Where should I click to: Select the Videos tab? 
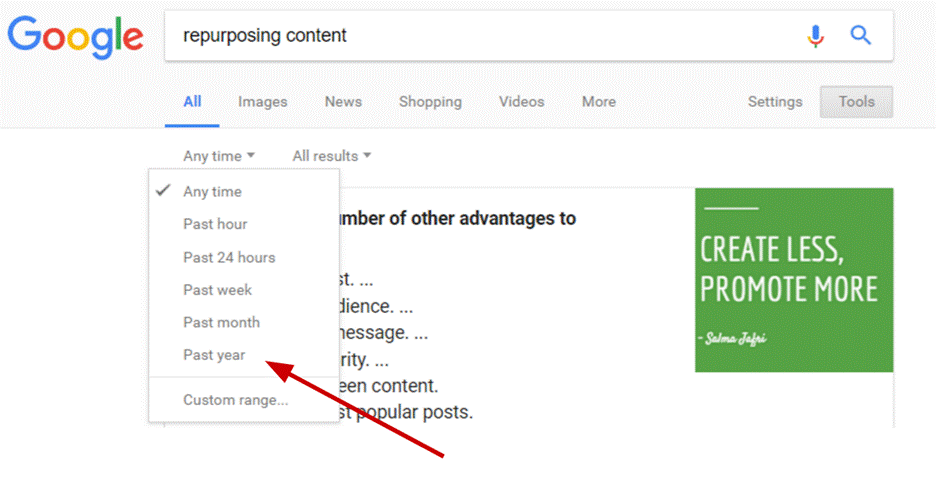tap(521, 102)
